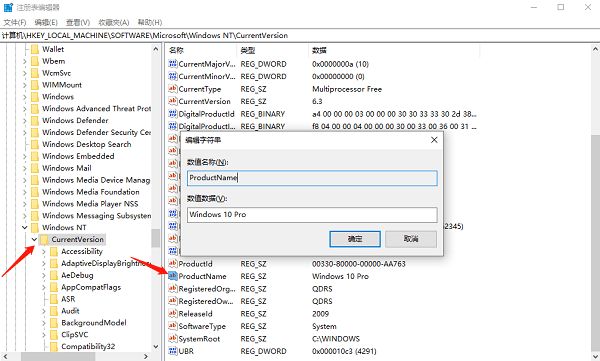The height and width of the screenshot is (361, 600).
Task: Select the ReleaseId string value icon
Action: [173, 313]
